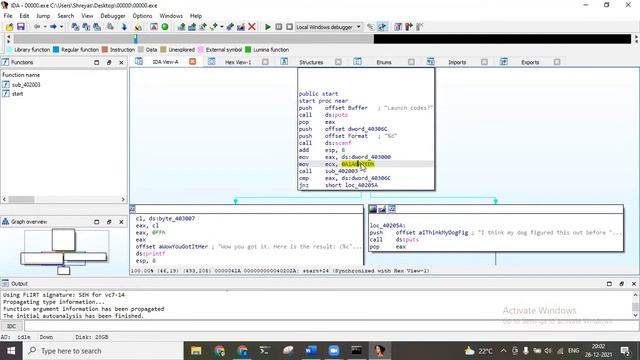The width and height of the screenshot is (640, 360).
Task: Close the Structures tab
Action: 338,62
